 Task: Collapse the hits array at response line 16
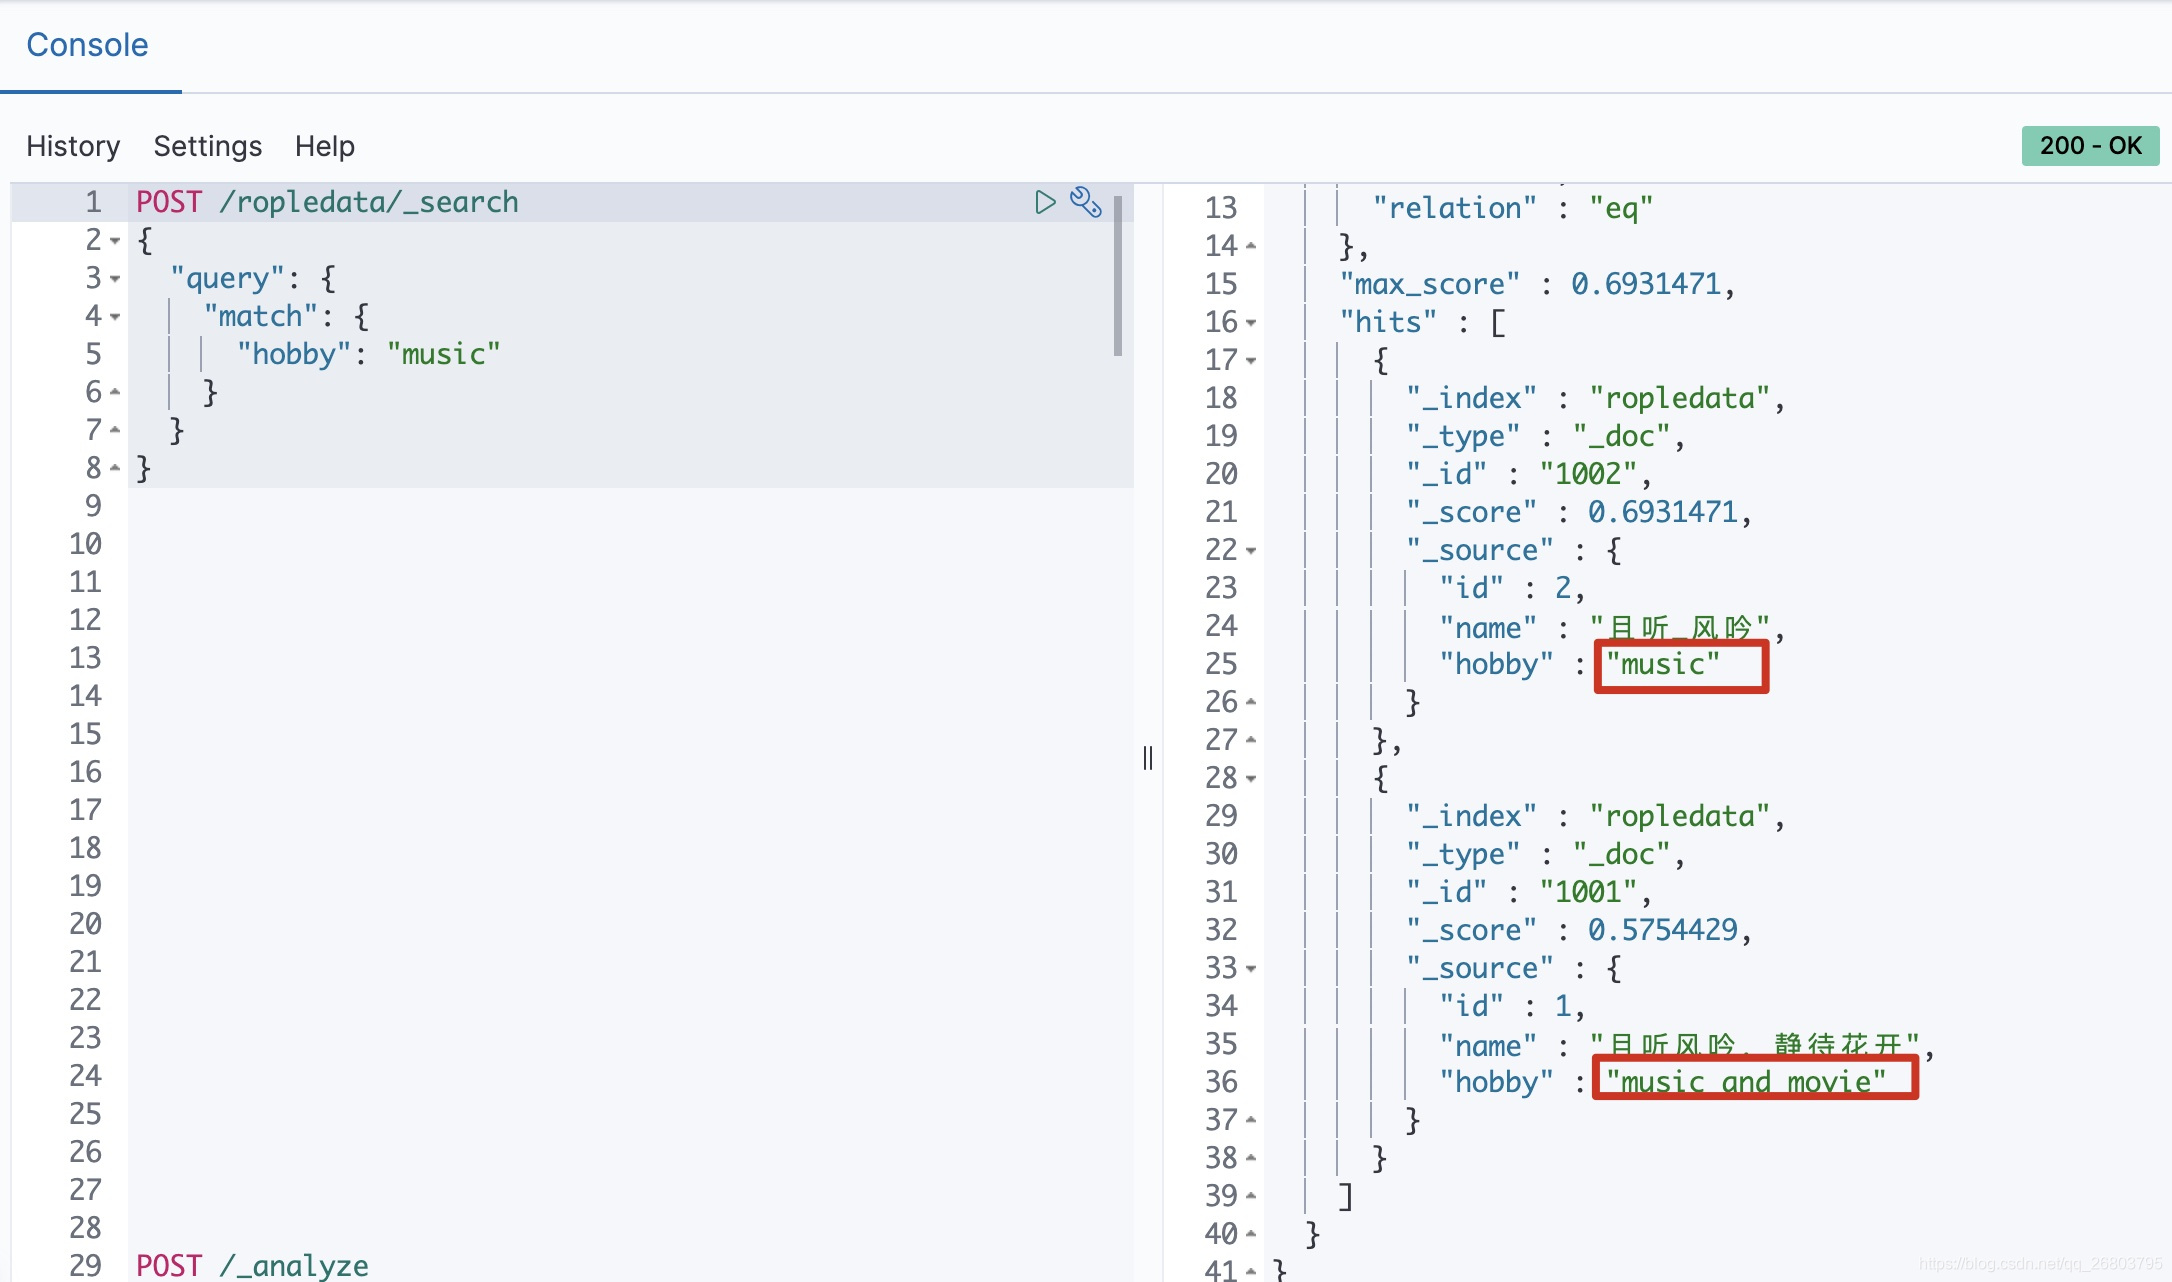click(x=1251, y=323)
